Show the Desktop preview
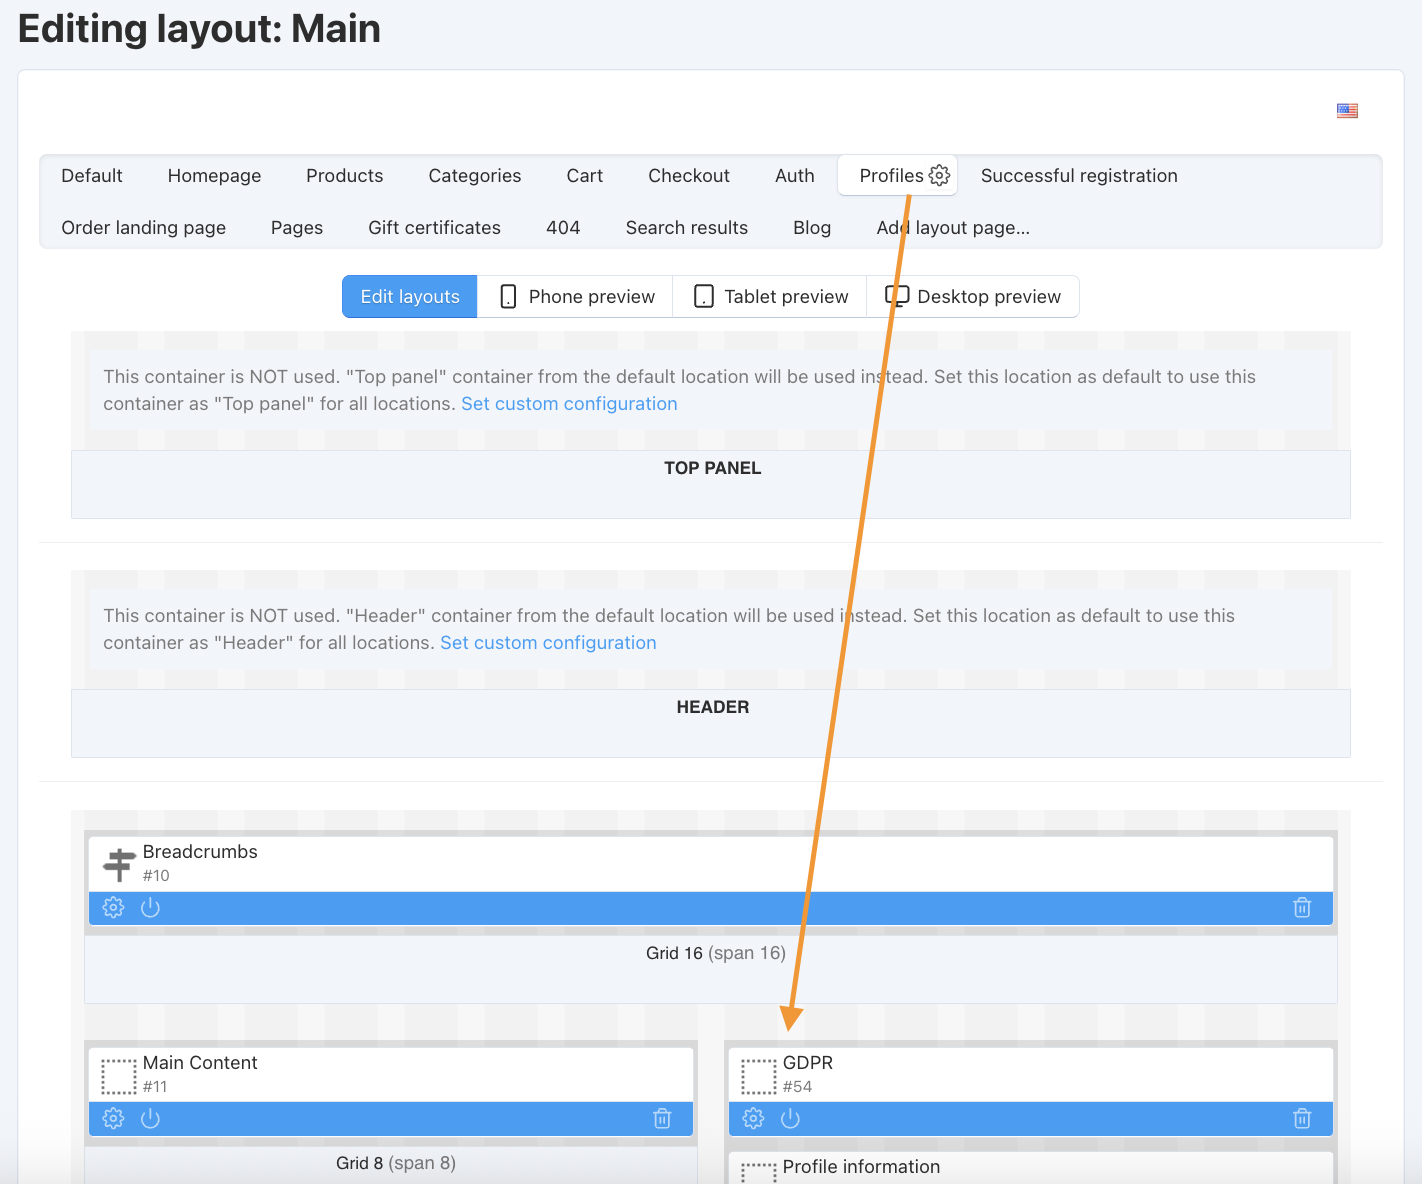Image resolution: width=1422 pixels, height=1184 pixels. point(973,297)
